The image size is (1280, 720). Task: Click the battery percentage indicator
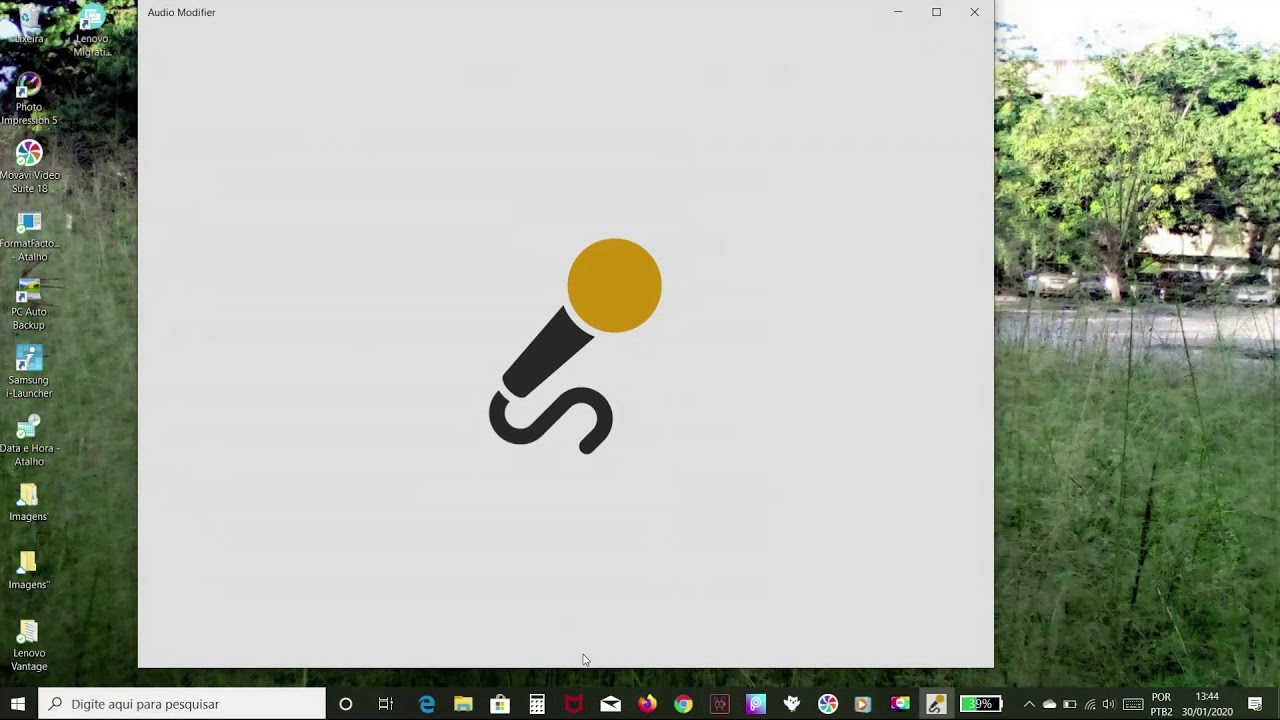tap(981, 704)
